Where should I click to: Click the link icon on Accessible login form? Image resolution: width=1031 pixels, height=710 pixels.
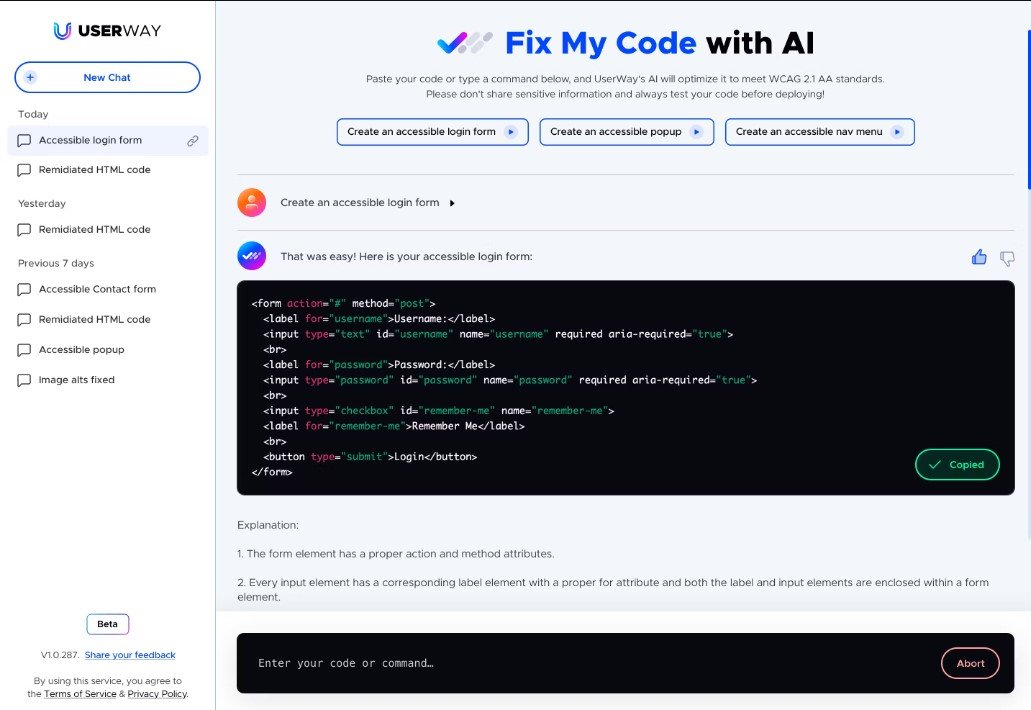coord(193,141)
